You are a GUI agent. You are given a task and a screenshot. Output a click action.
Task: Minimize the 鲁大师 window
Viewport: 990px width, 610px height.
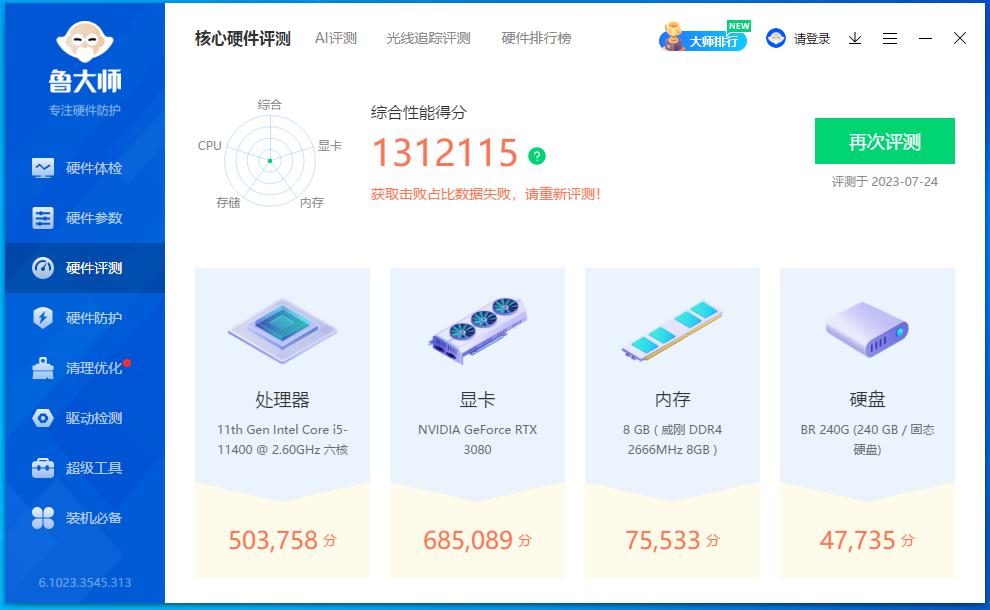click(x=925, y=39)
